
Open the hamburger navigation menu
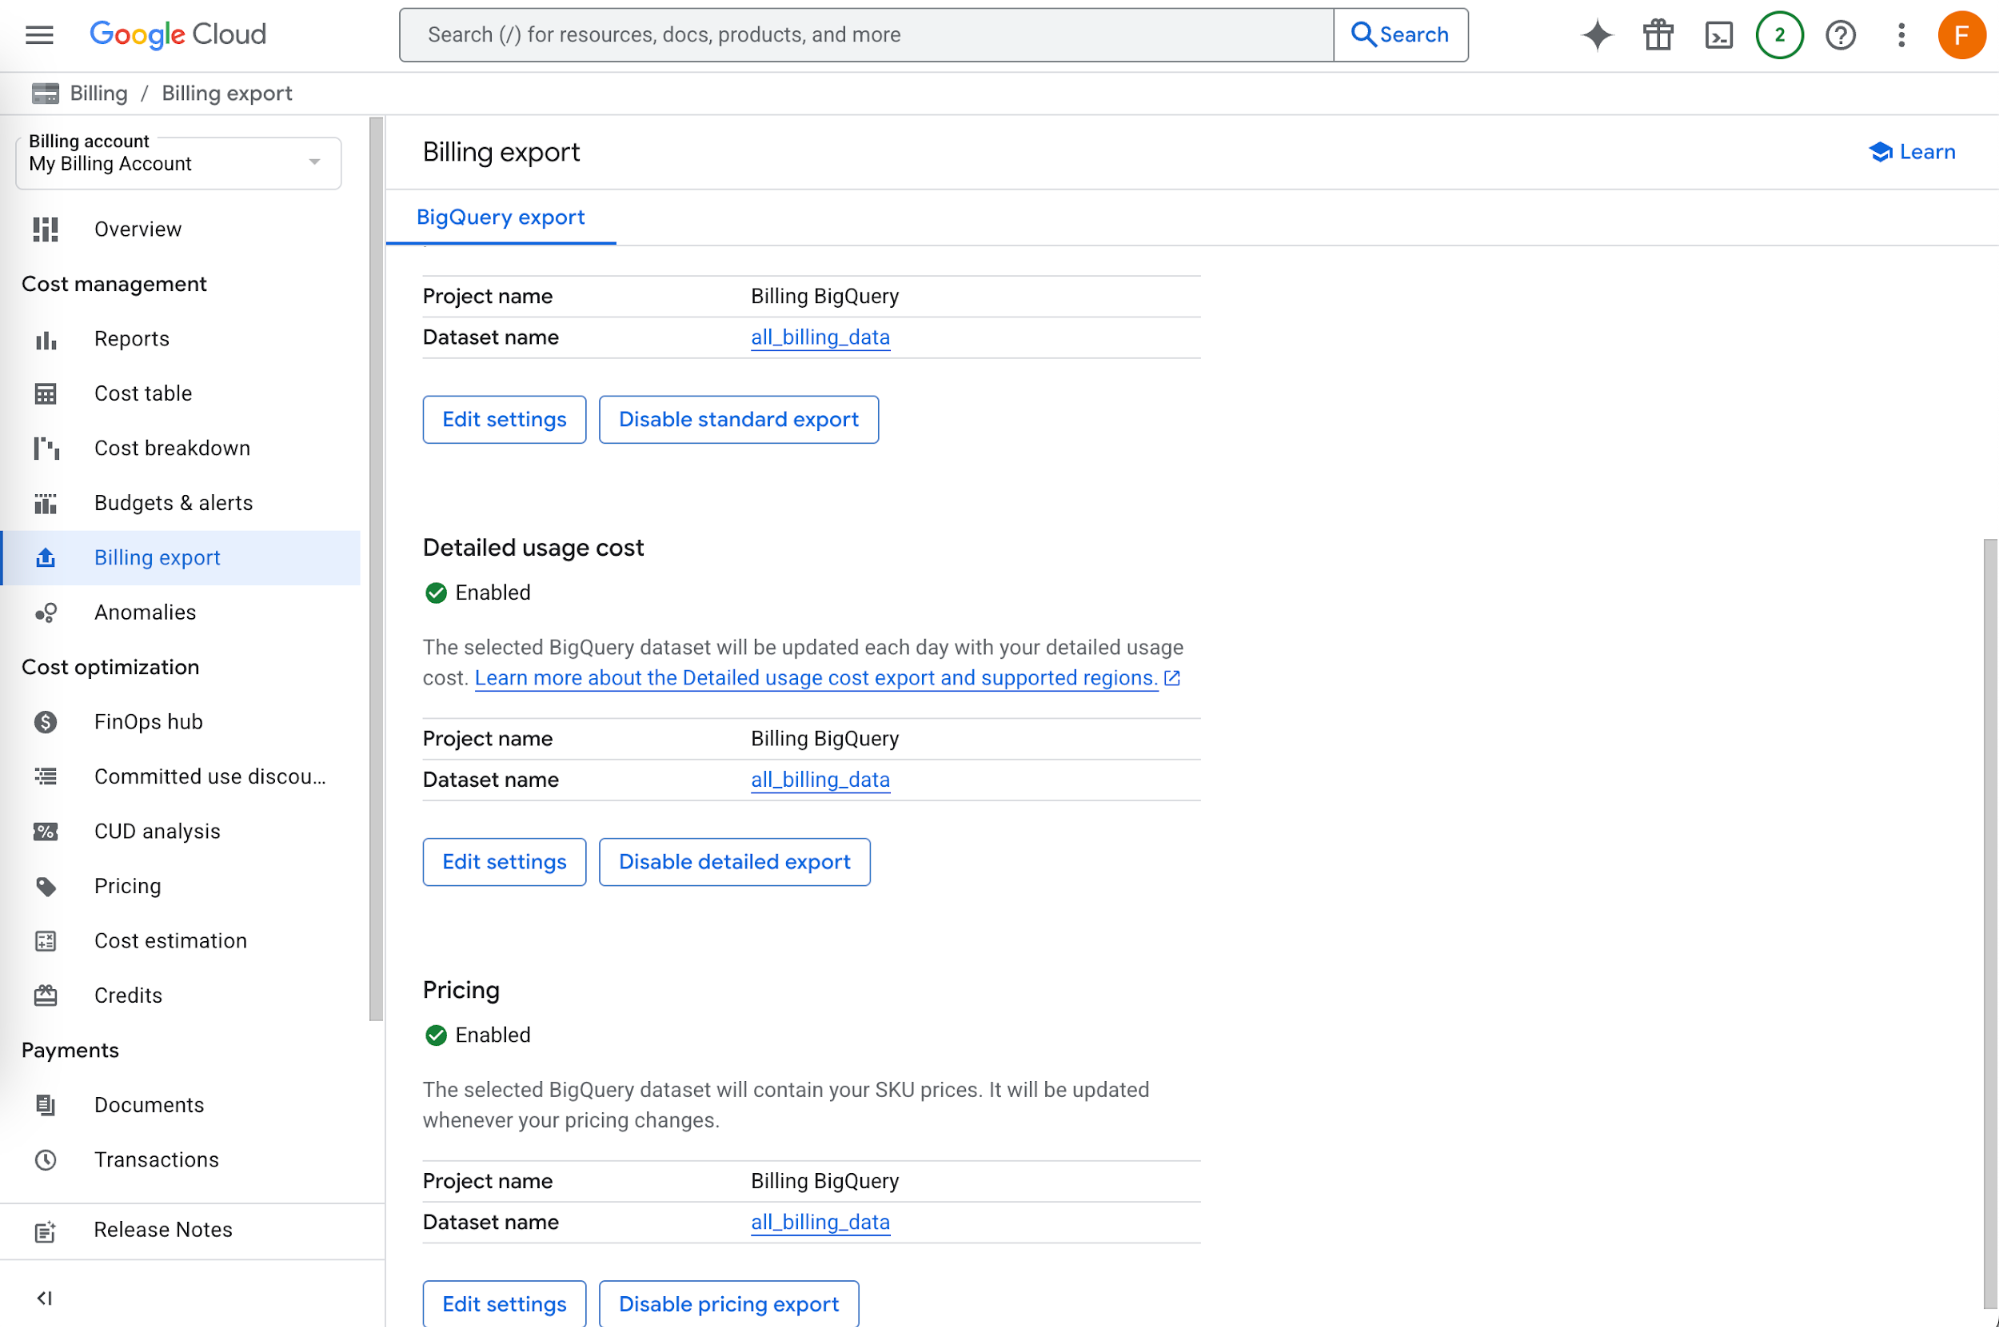(x=39, y=35)
